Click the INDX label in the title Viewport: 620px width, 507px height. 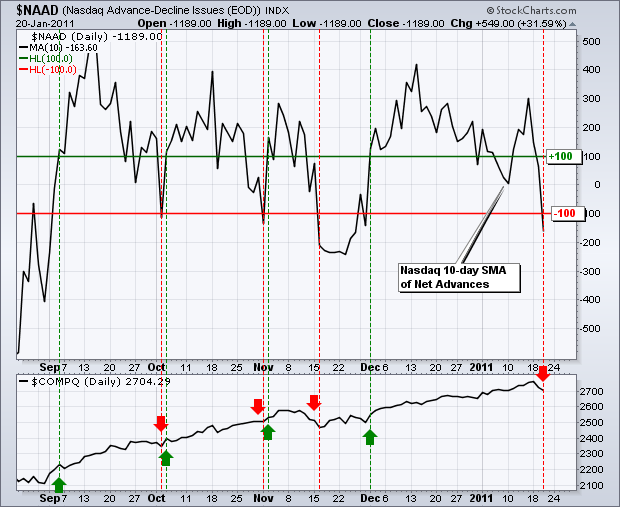(x=277, y=11)
